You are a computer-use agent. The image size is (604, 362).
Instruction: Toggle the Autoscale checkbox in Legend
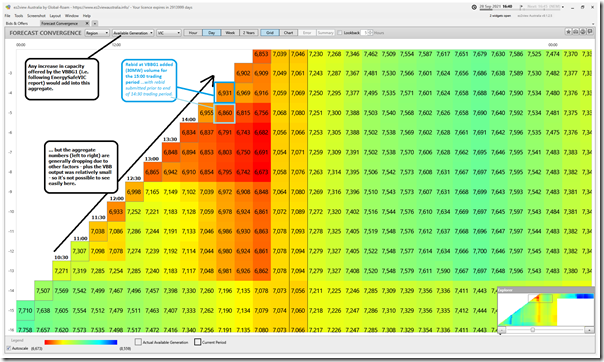pos(9,348)
